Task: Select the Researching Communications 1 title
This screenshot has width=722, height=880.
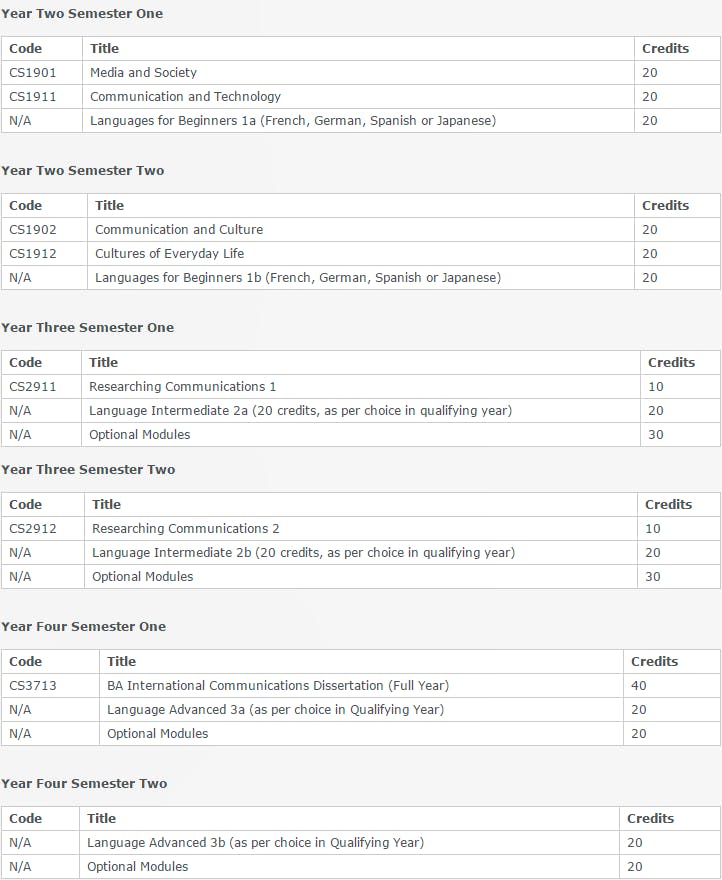Action: 182,386
